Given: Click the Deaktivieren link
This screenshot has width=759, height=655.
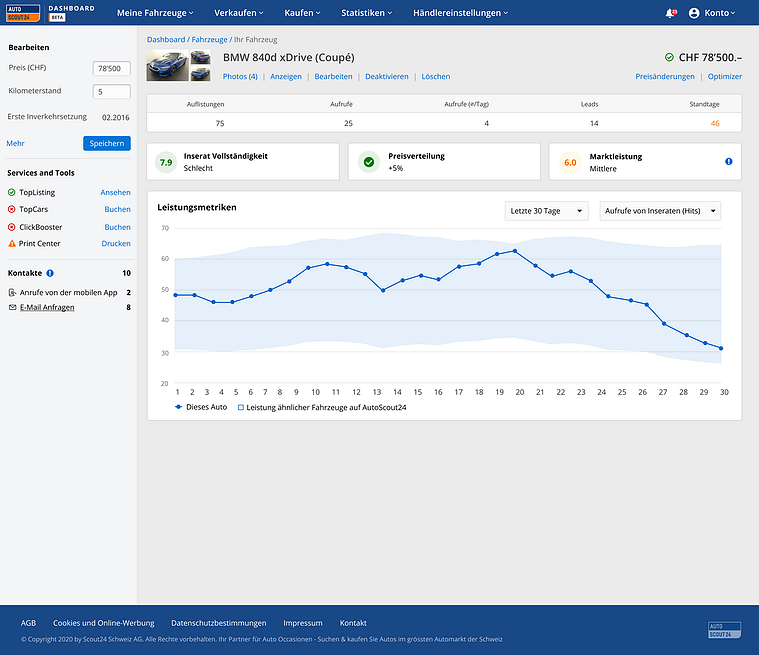Looking at the screenshot, I should pos(387,76).
